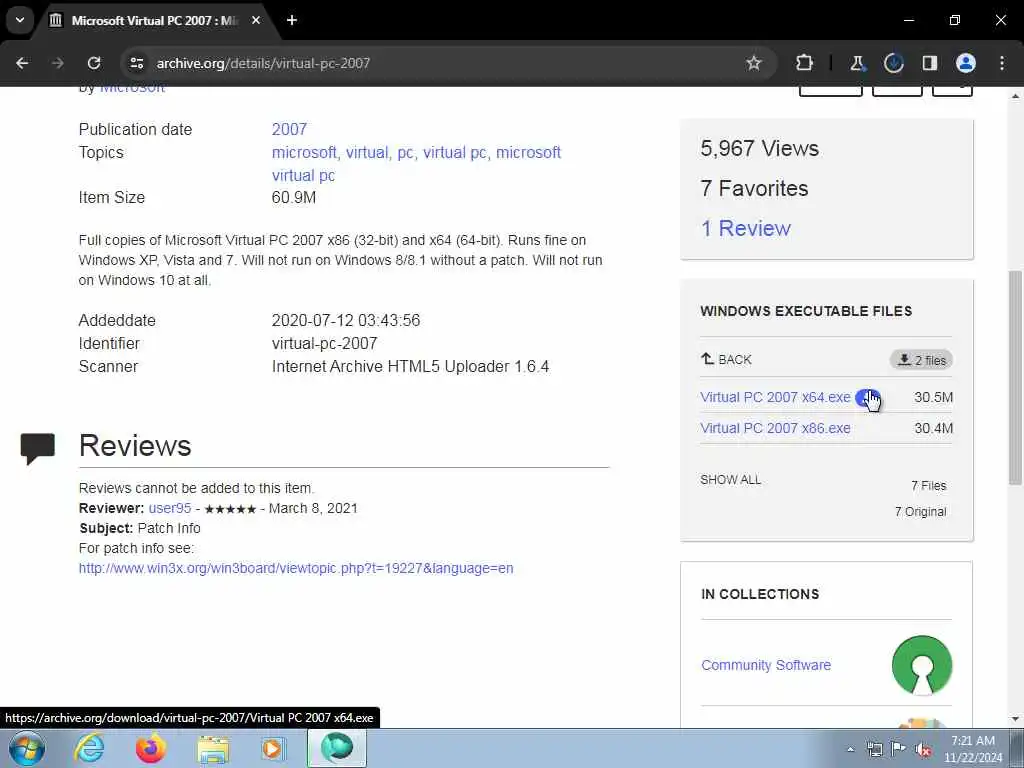Click the 30.5M file size
This screenshot has width=1024, height=768.
[933, 397]
